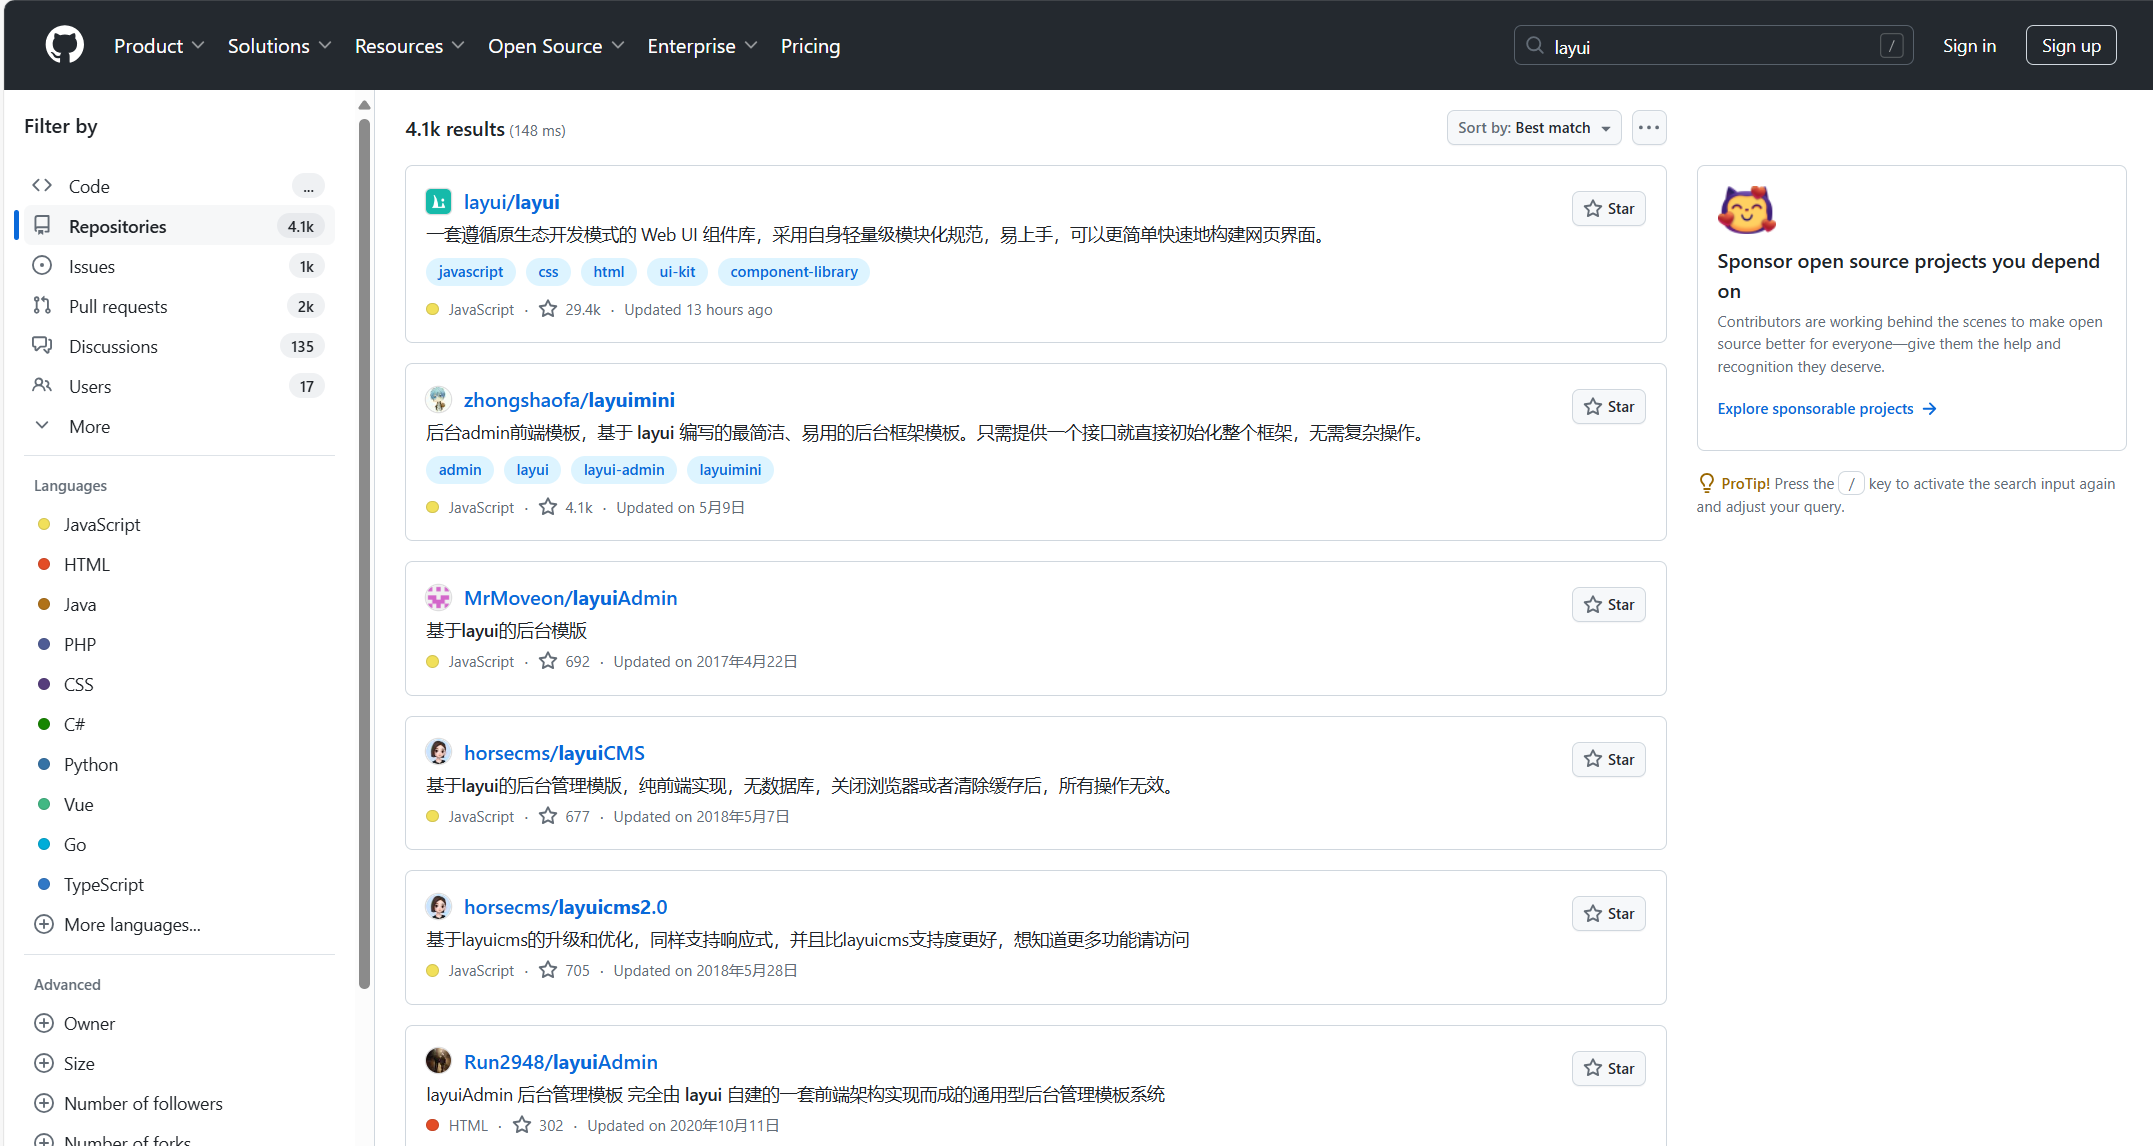Select the HTML language filter
Screen dimensions: 2153x1146
click(x=85, y=564)
